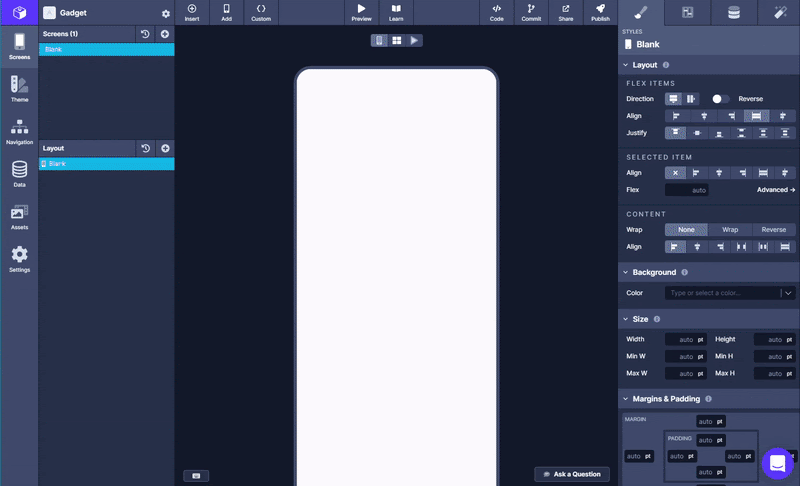
Task: Switch to the Styles brush tab
Action: [x=643, y=12]
